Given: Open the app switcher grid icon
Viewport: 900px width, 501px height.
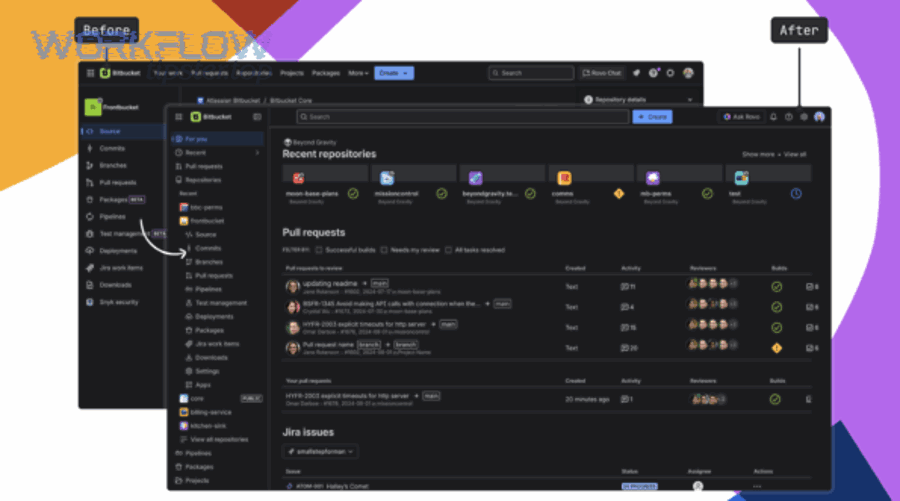Looking at the screenshot, I should 179,117.
